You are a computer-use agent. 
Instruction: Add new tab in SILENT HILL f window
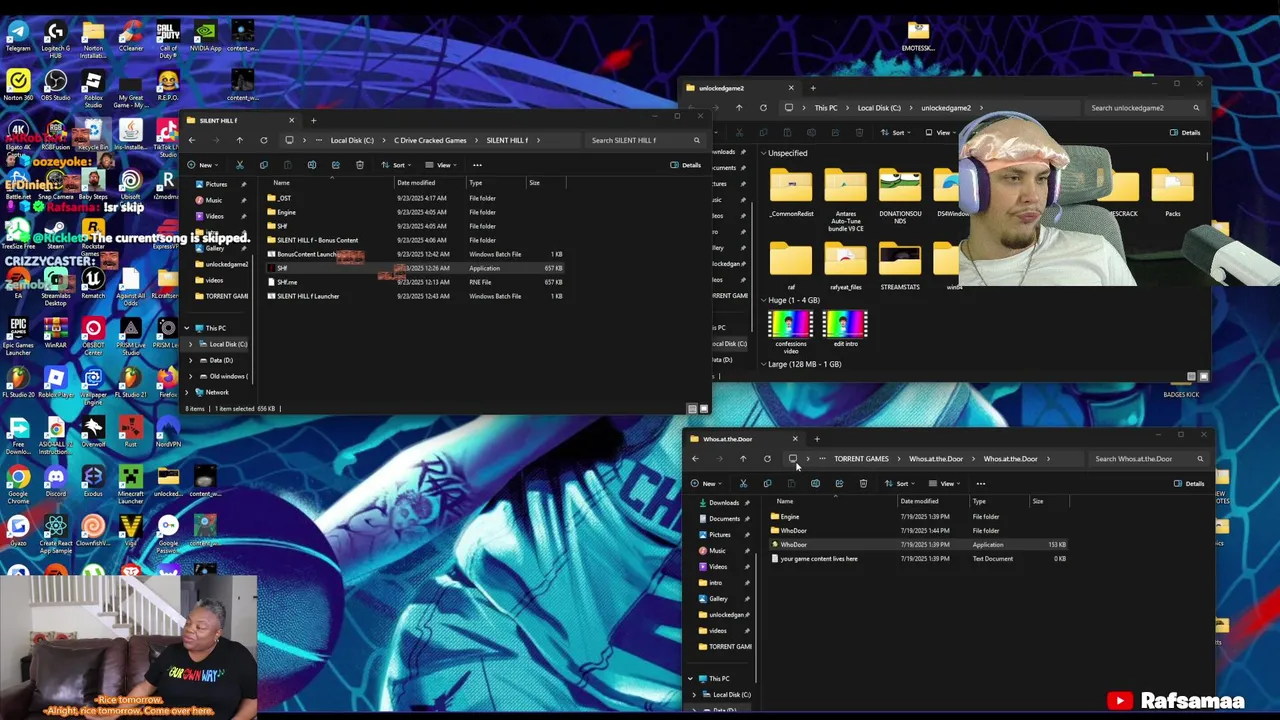(x=313, y=121)
